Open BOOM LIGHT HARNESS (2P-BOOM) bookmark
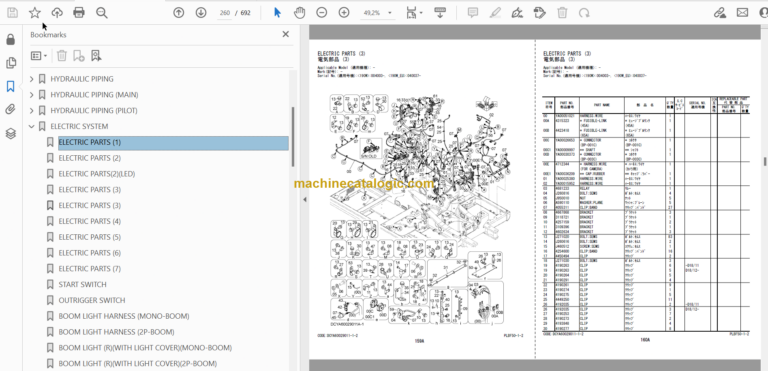The width and height of the screenshot is (768, 371). [x=116, y=332]
